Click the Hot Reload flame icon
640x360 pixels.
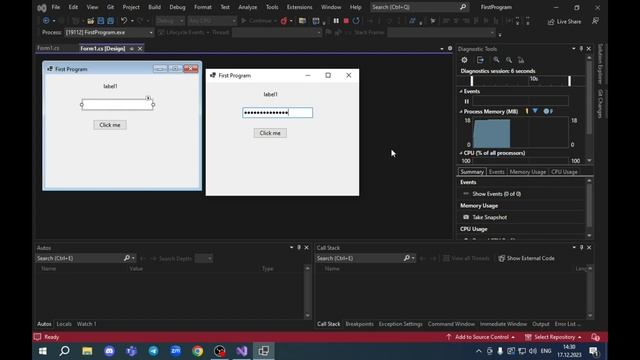coord(284,21)
